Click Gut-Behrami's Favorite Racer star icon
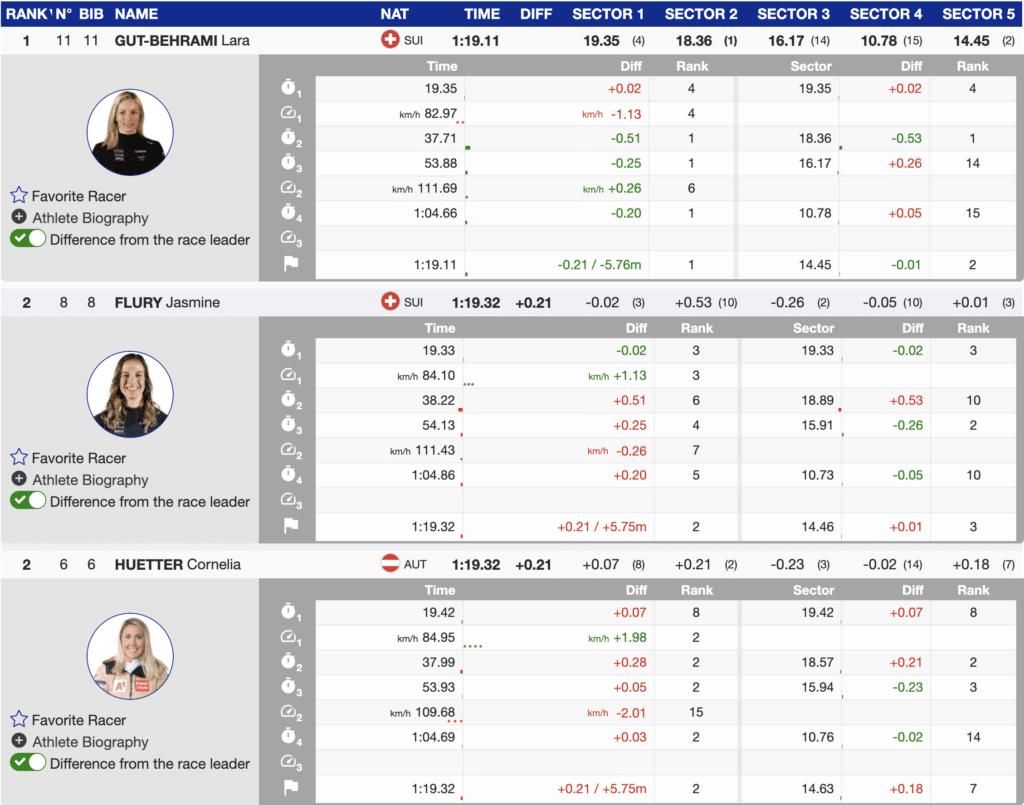 click(x=19, y=196)
